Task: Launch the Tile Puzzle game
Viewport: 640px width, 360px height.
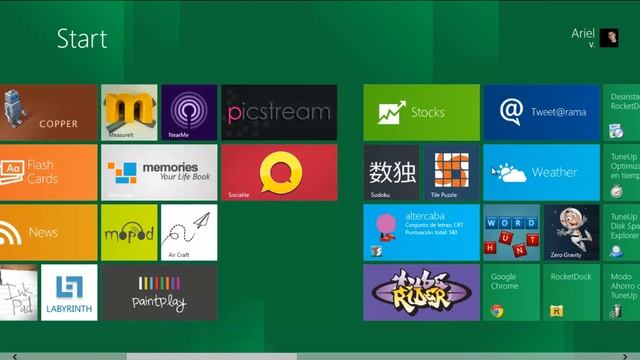Action: pyautogui.click(x=451, y=172)
